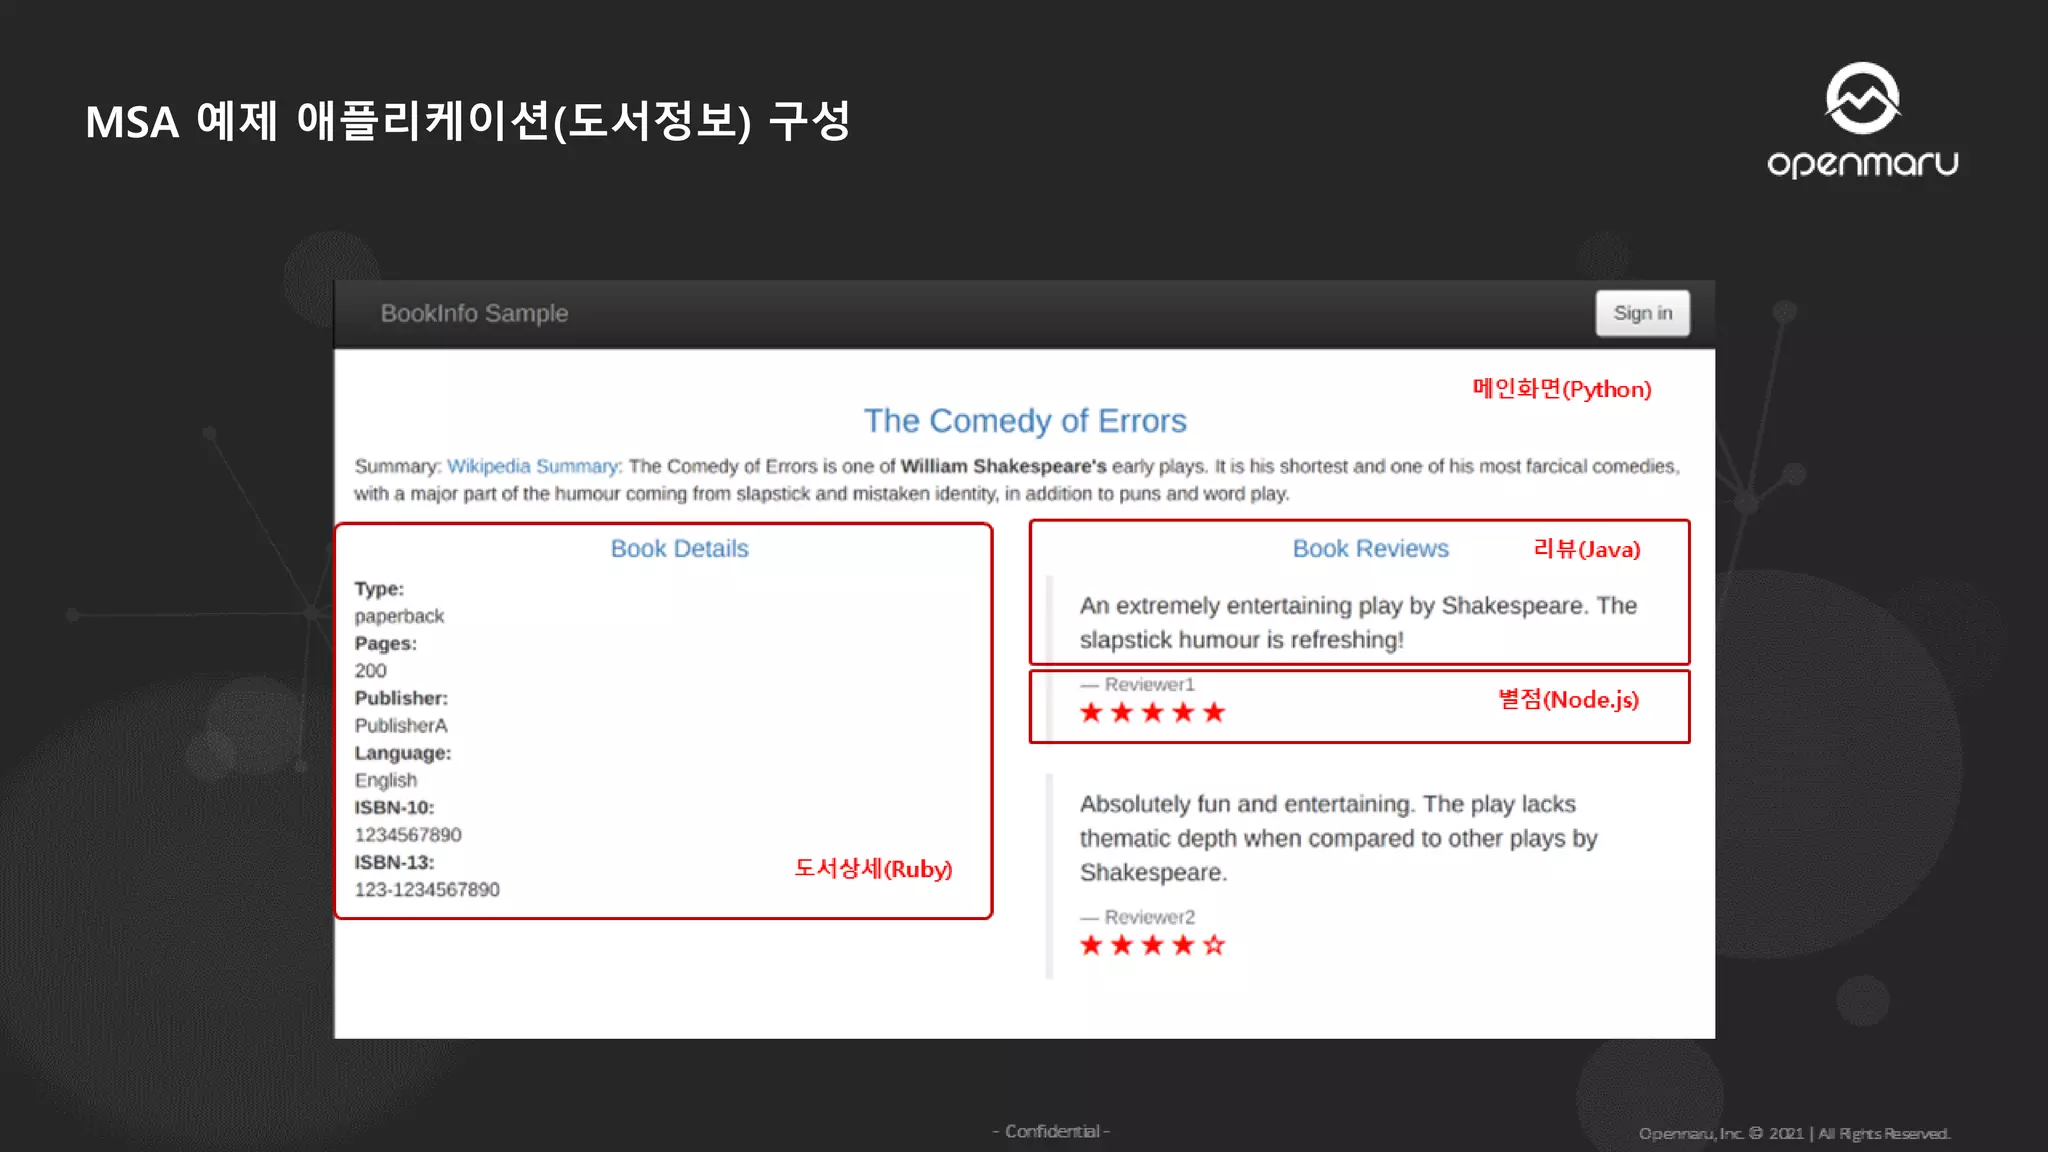This screenshot has width=2048, height=1152.
Task: Click The Comedy of Errors title
Action: point(1025,421)
